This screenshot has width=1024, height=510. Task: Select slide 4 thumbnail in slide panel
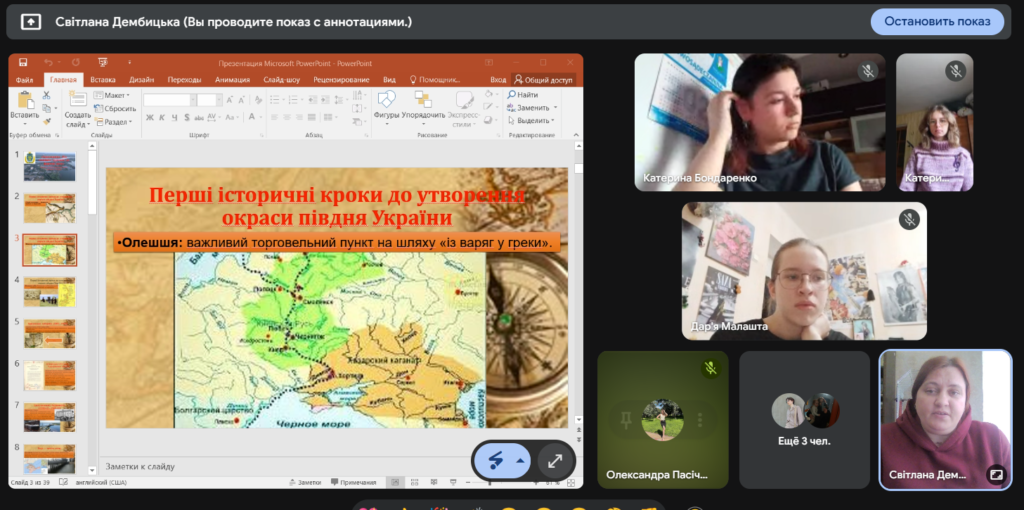[x=49, y=291]
